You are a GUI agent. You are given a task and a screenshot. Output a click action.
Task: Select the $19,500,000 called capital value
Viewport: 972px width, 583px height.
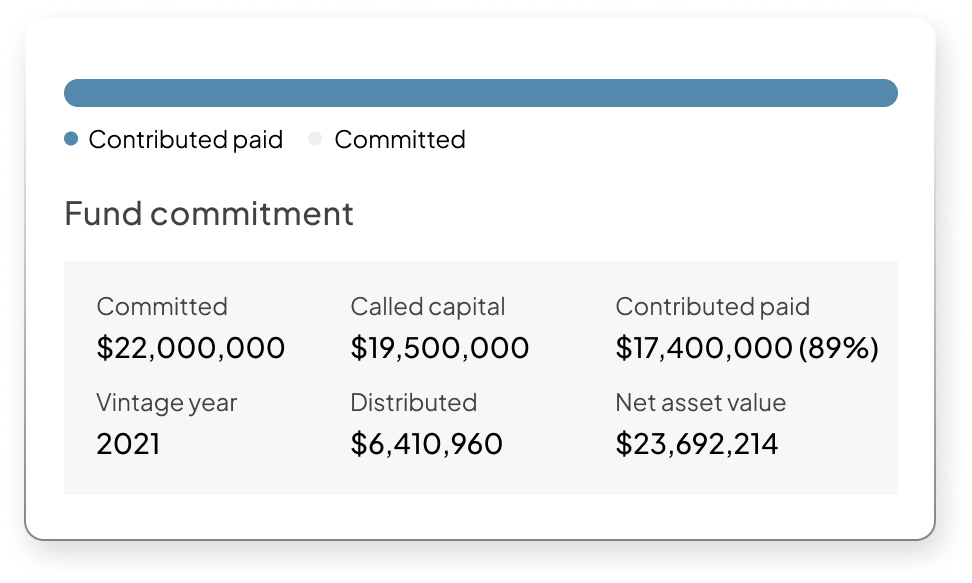click(x=440, y=347)
